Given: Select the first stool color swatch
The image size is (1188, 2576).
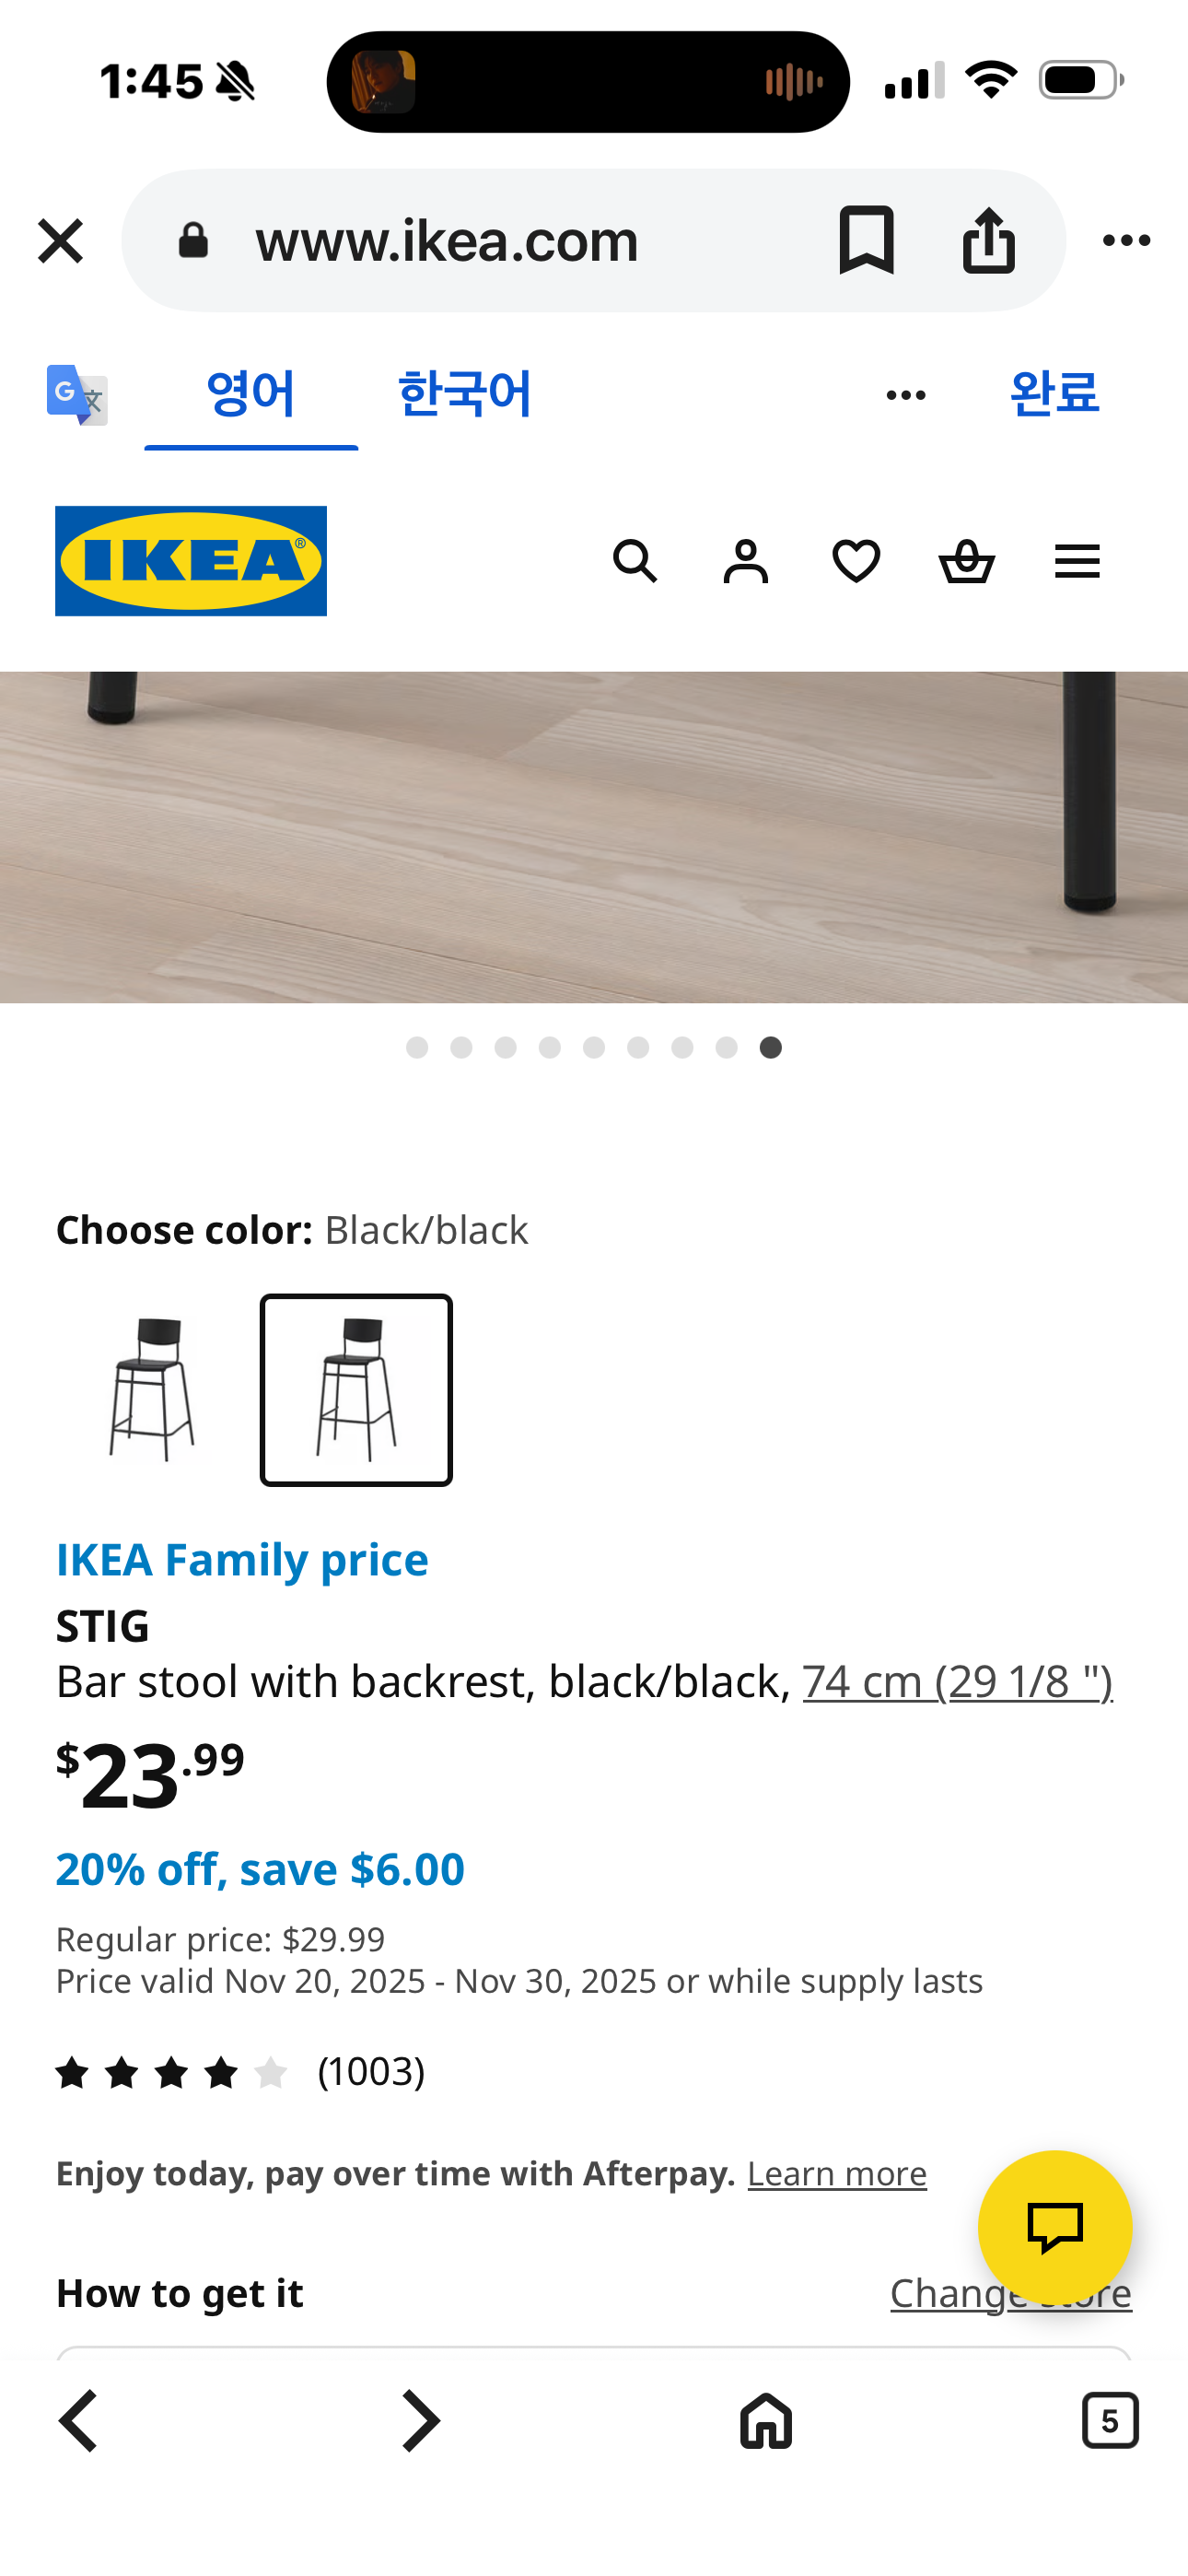Looking at the screenshot, I should coord(152,1390).
